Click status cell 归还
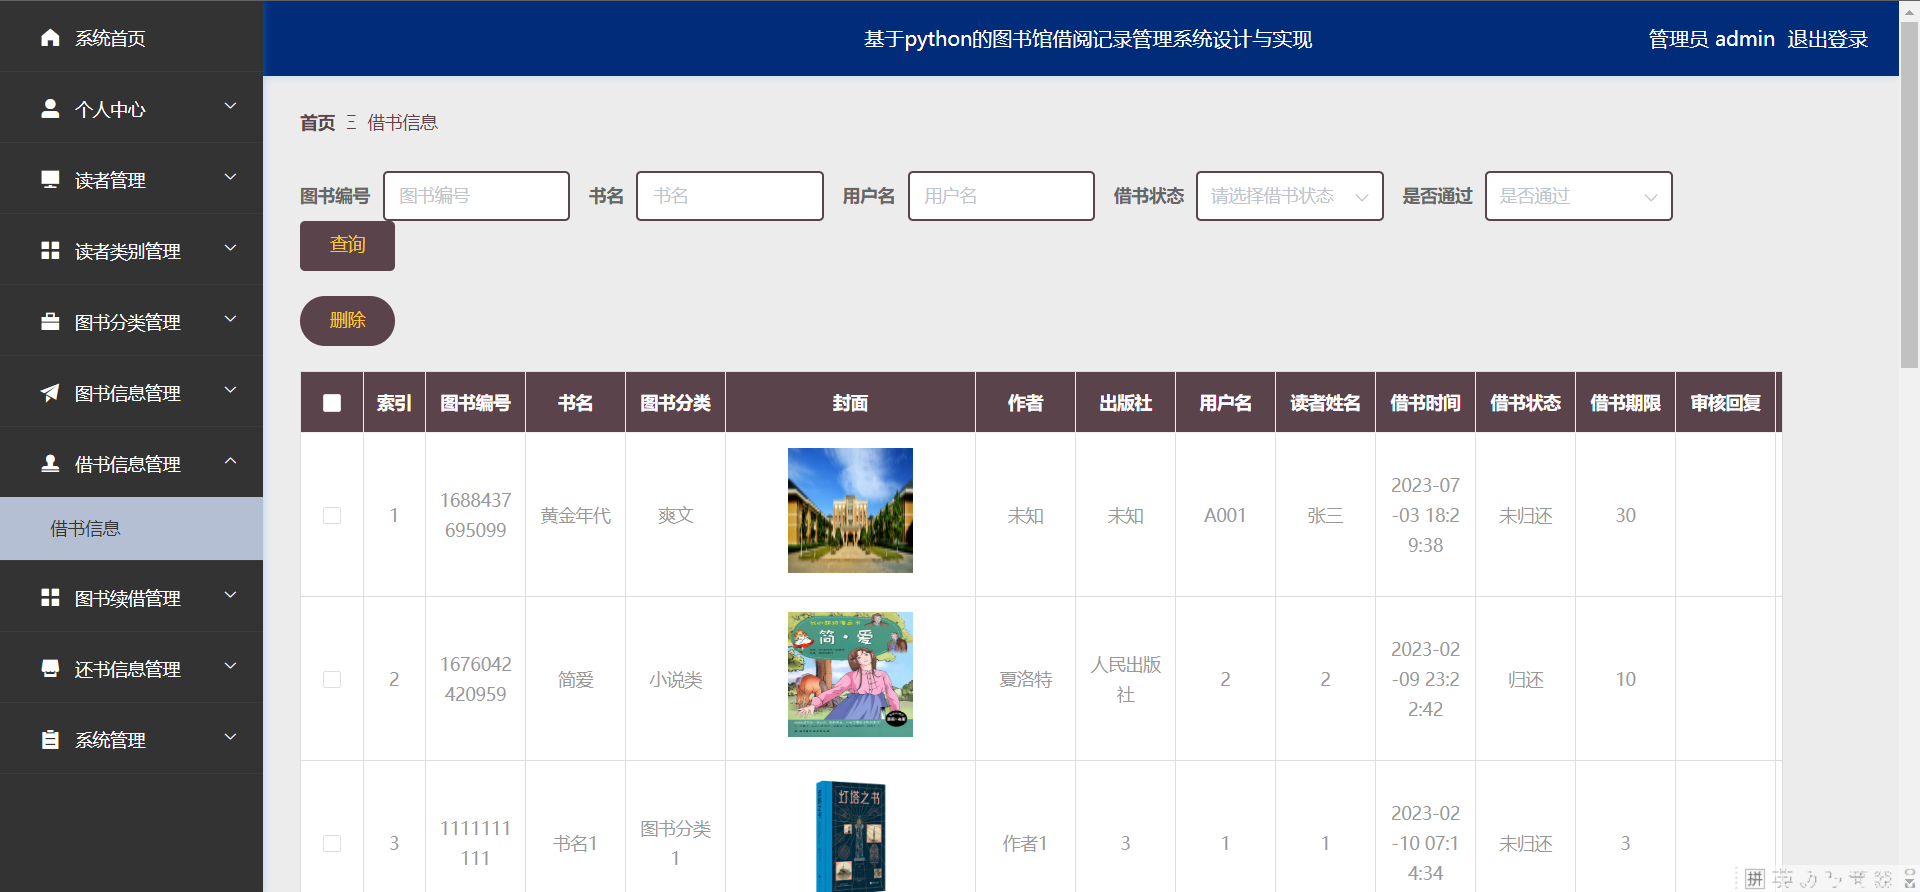1920x892 pixels. (1525, 679)
